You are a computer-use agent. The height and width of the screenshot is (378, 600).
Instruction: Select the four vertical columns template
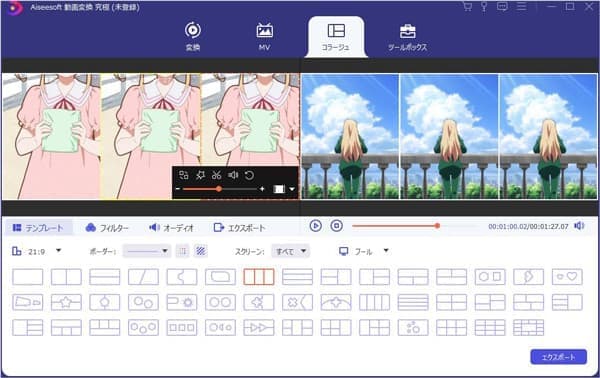tap(375, 302)
